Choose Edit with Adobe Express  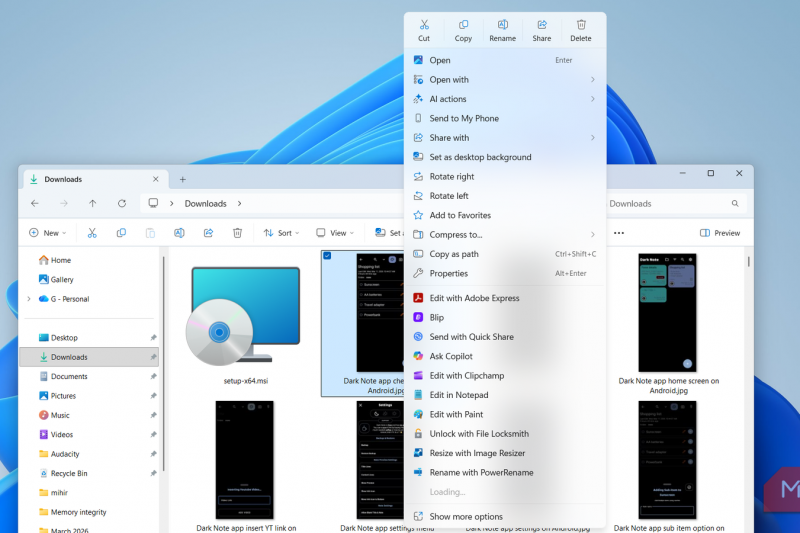(505, 298)
